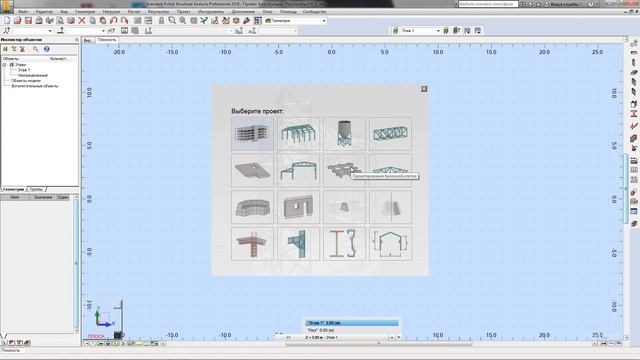Pick the silo shell structure project

(x=344, y=134)
